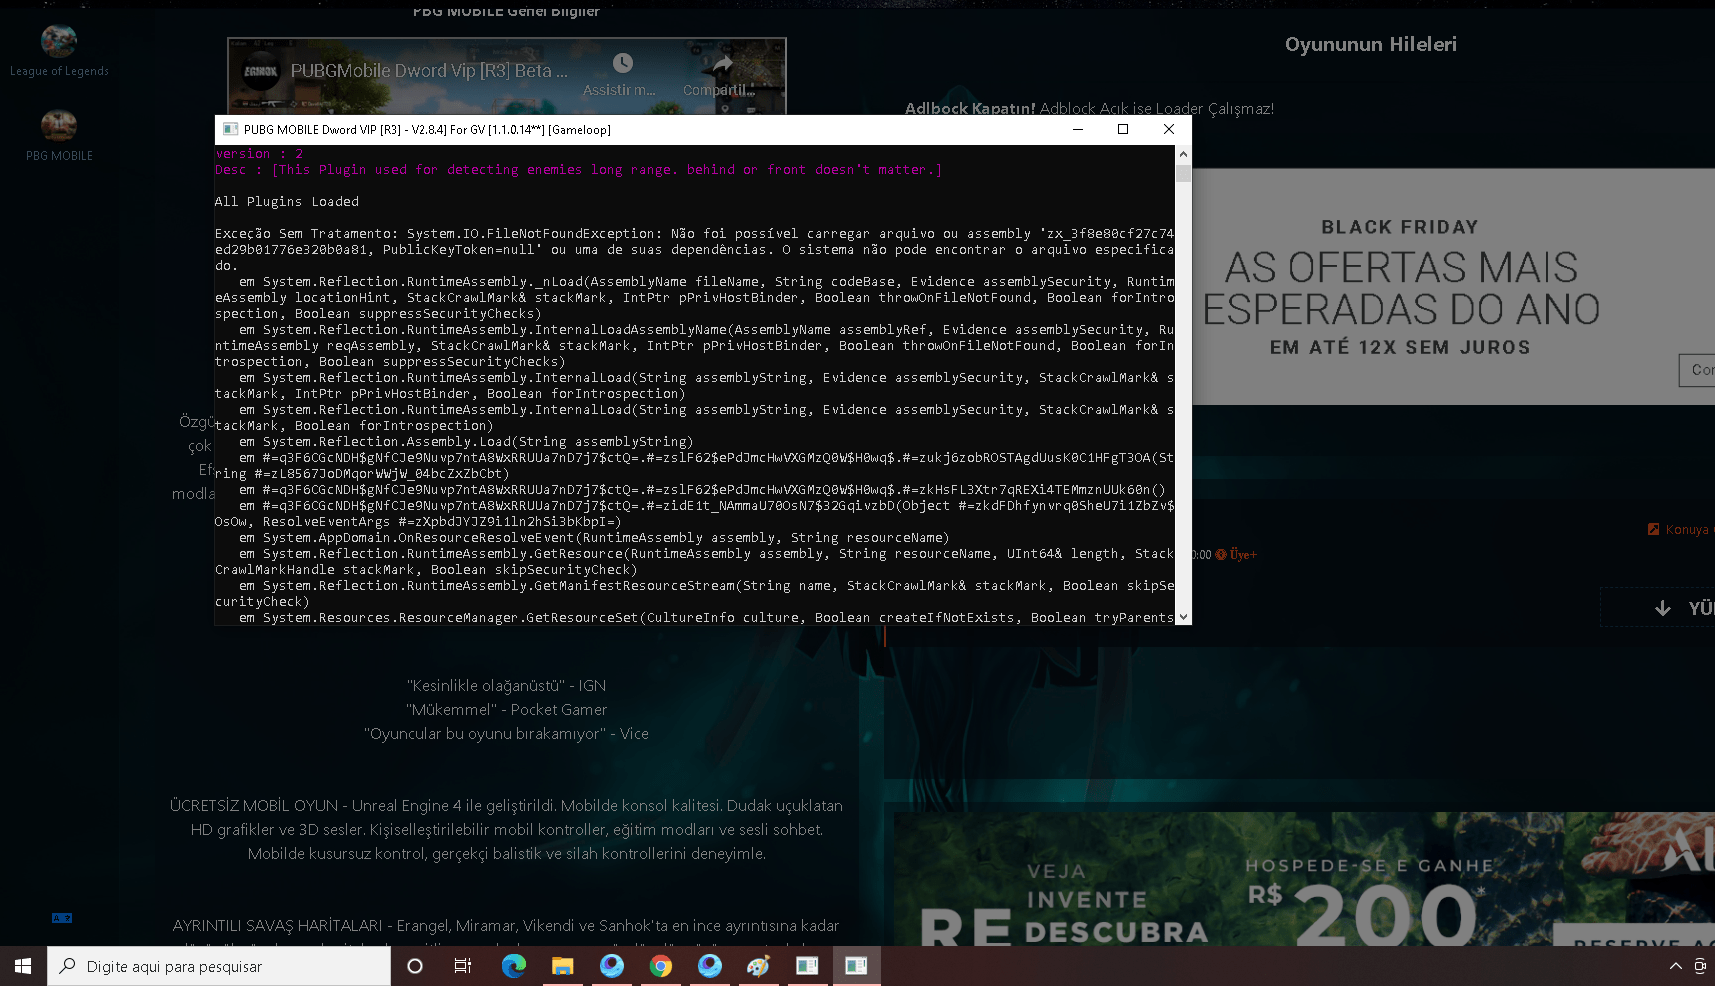Click the console window's title bar icon
The height and width of the screenshot is (986, 1715).
(231, 129)
